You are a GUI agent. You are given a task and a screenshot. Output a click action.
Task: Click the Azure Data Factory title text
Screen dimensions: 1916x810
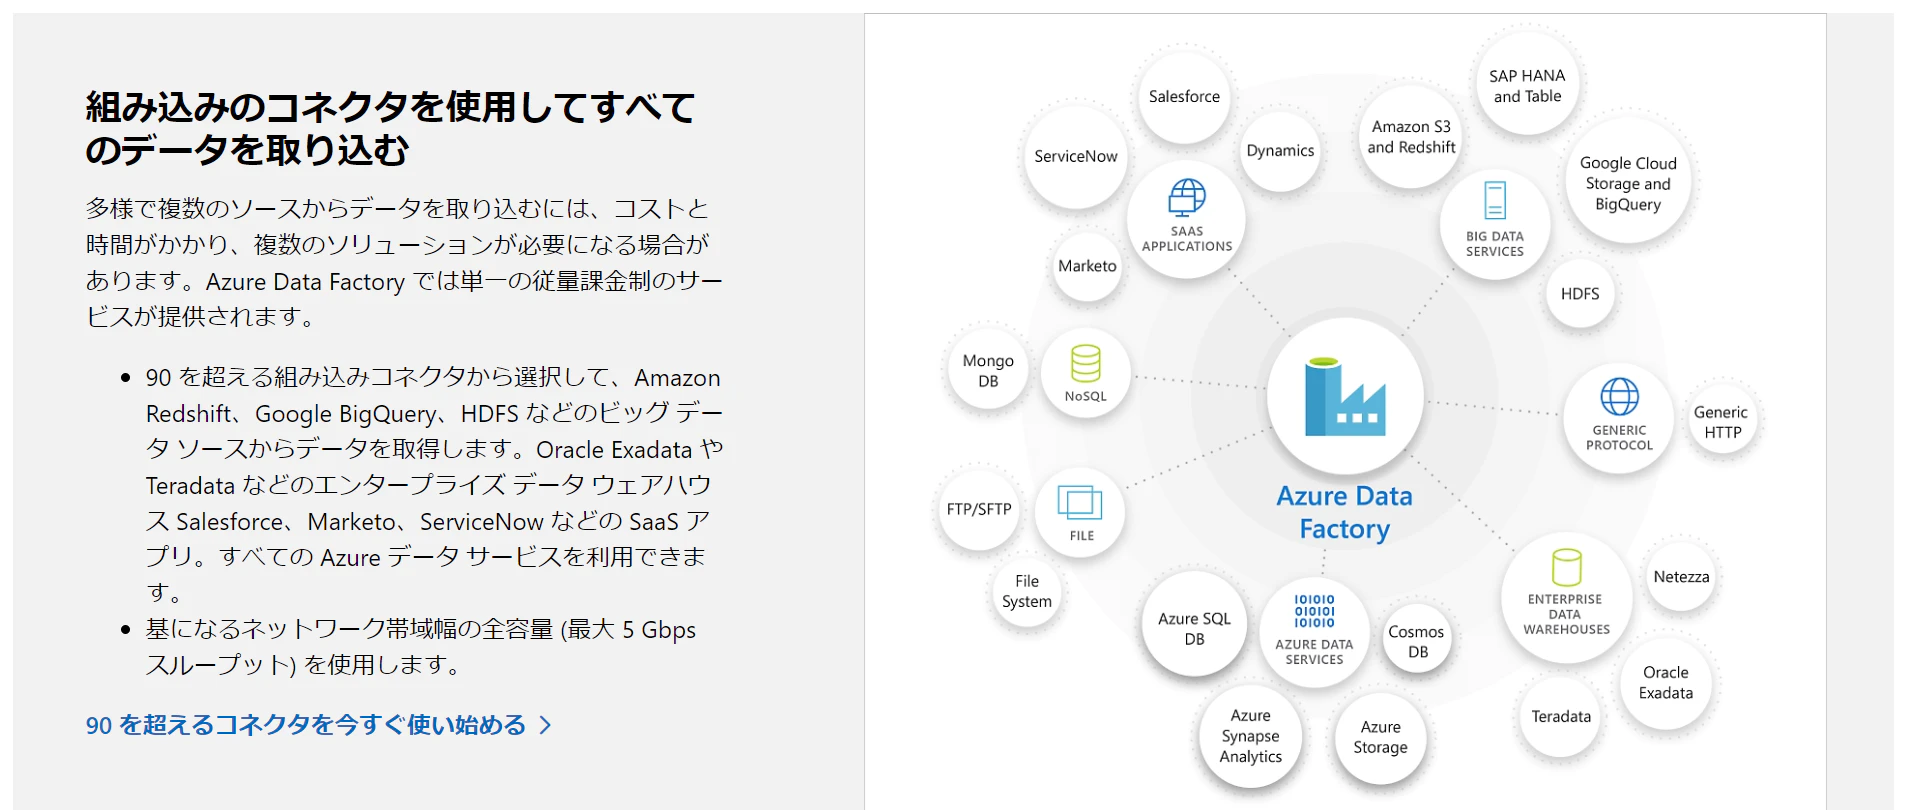tap(1345, 512)
